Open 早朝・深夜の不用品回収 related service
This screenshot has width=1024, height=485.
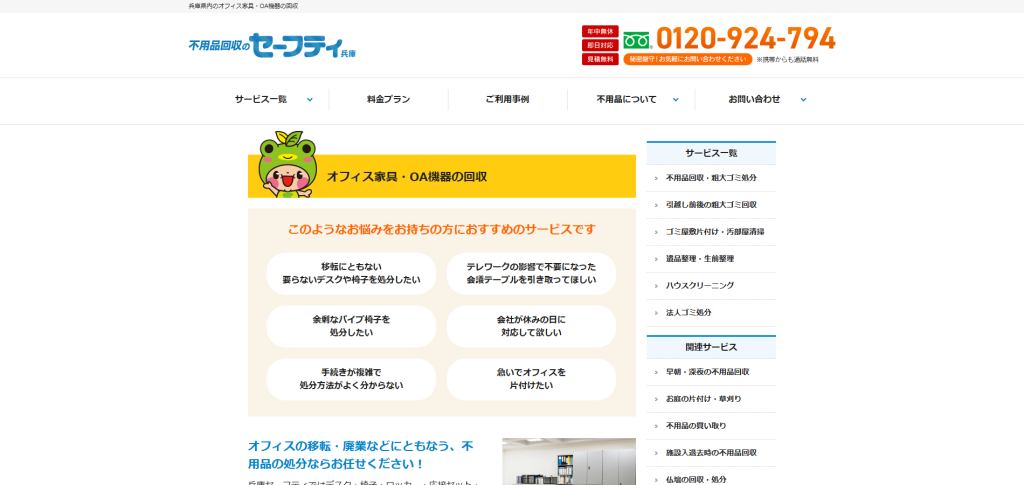click(707, 372)
